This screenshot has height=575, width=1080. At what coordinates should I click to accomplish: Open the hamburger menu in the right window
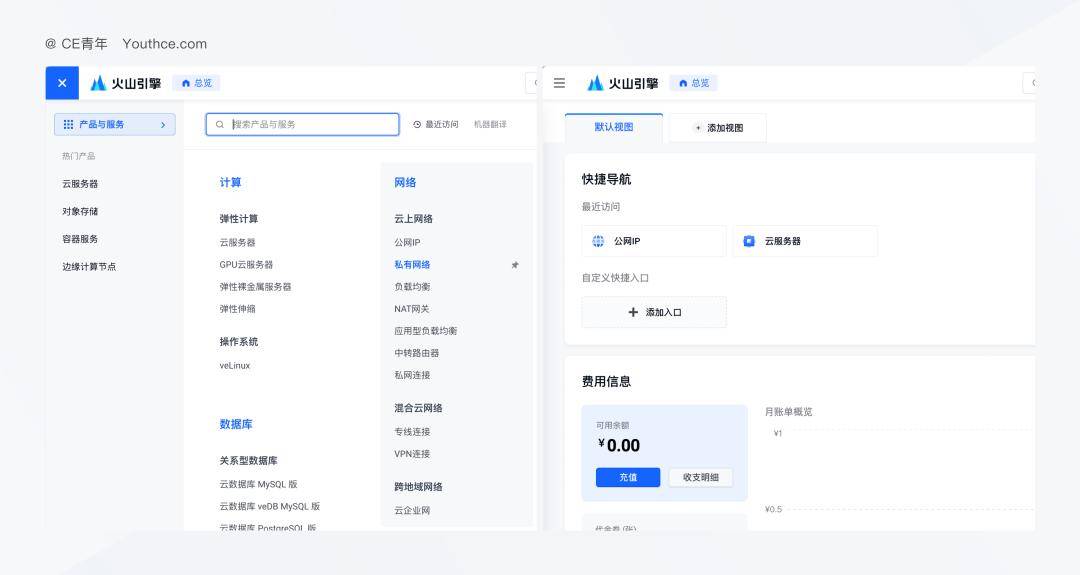(559, 83)
